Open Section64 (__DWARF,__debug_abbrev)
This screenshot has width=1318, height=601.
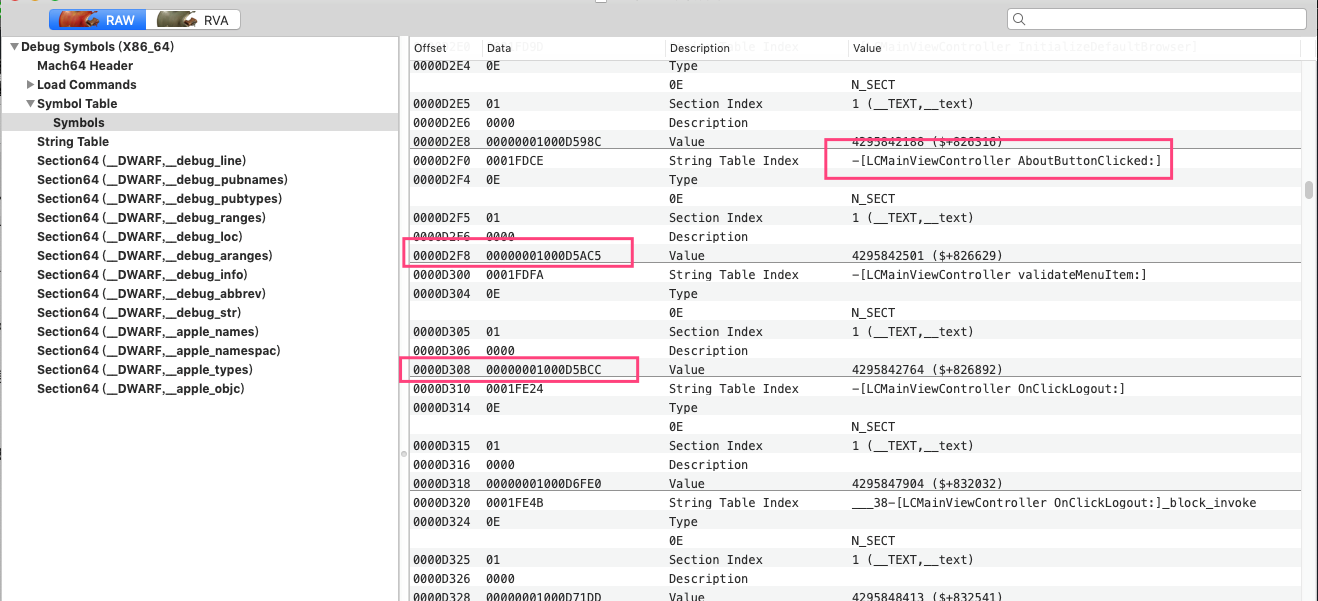(x=151, y=294)
